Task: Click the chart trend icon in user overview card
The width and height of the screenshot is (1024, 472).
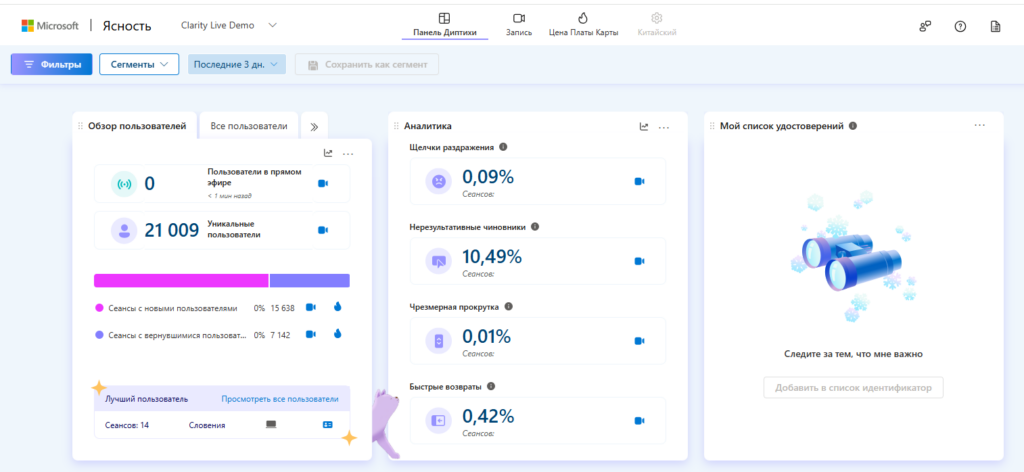Action: click(x=328, y=153)
